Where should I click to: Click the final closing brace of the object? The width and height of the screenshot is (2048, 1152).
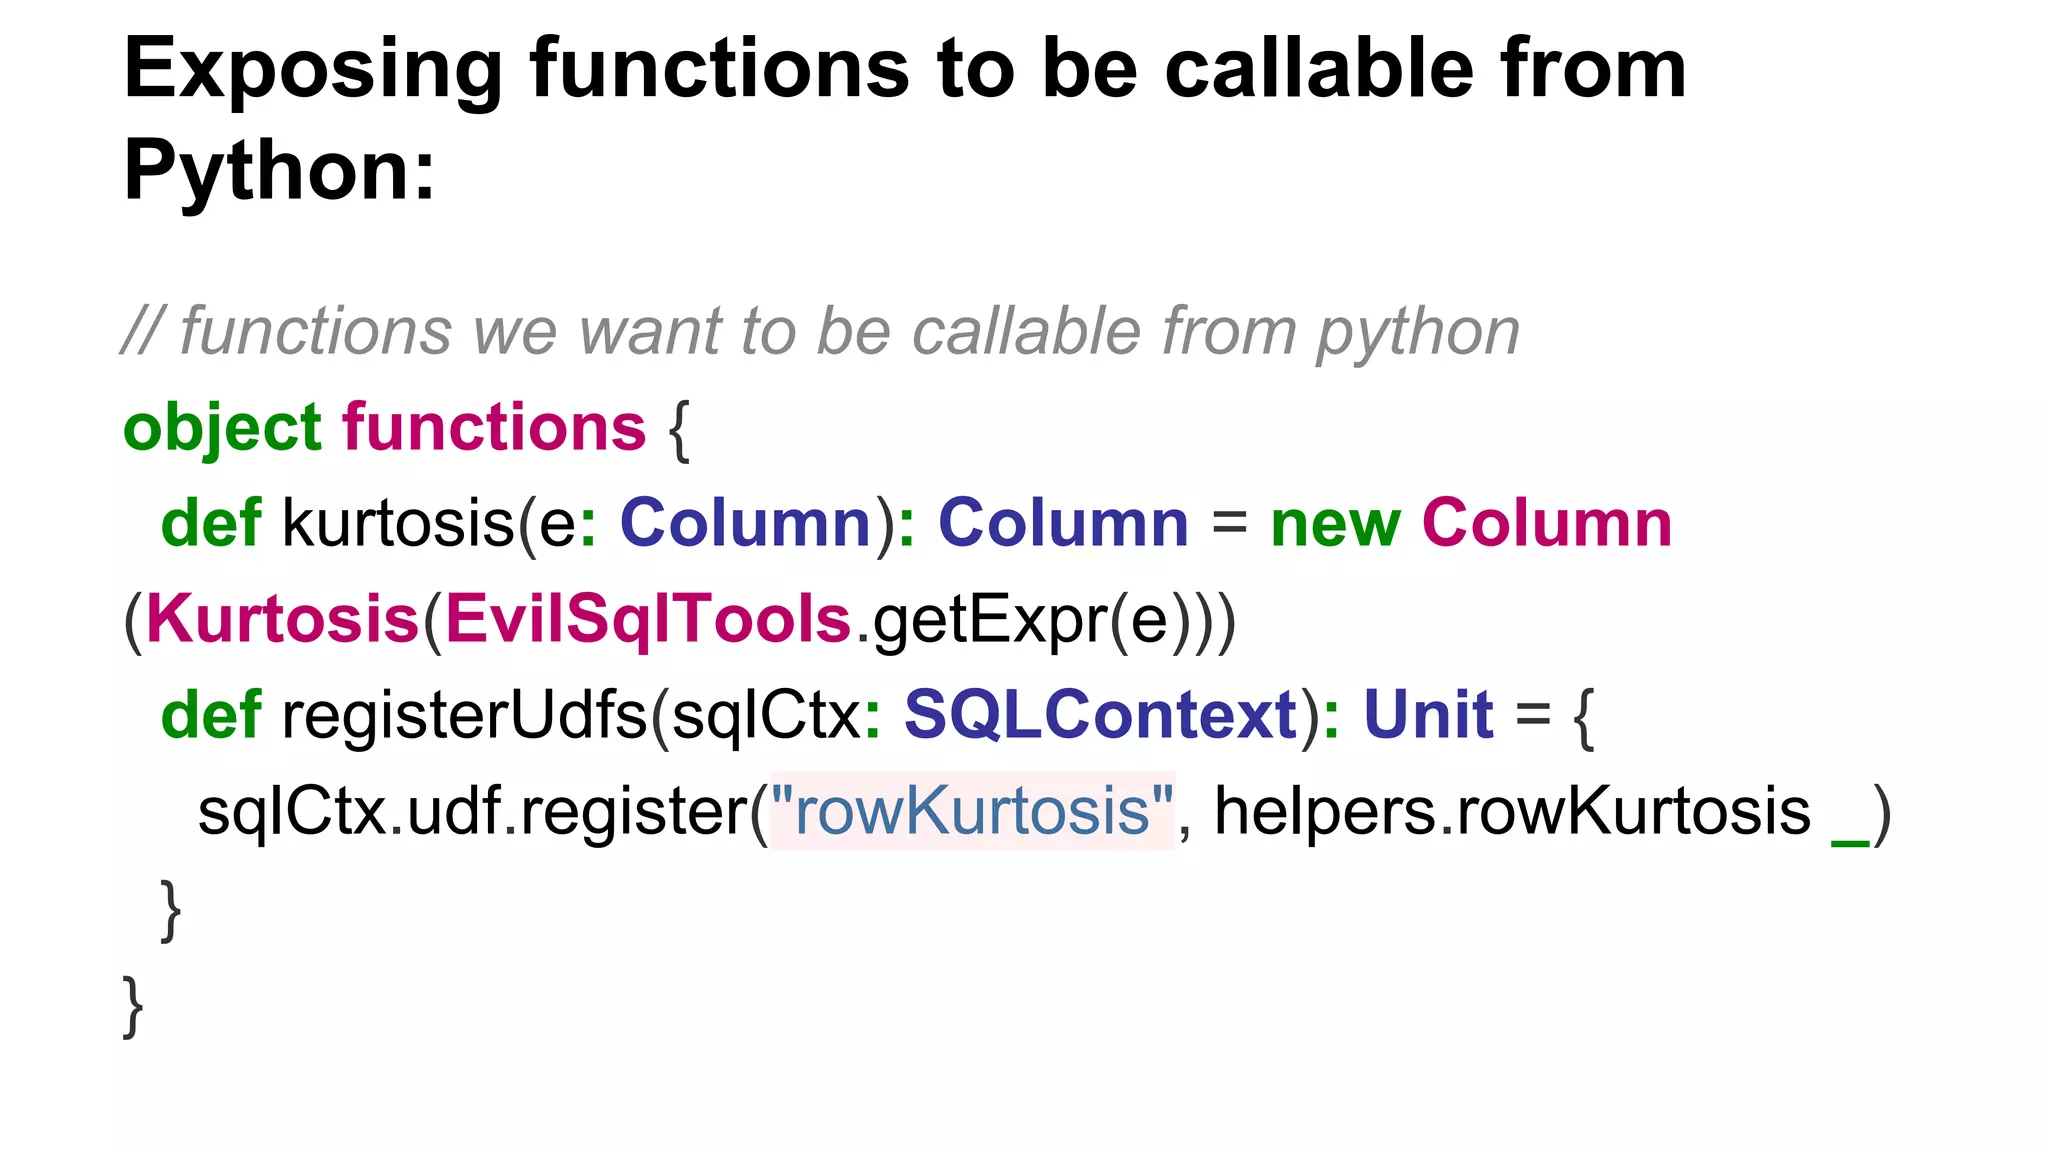click(x=133, y=1005)
